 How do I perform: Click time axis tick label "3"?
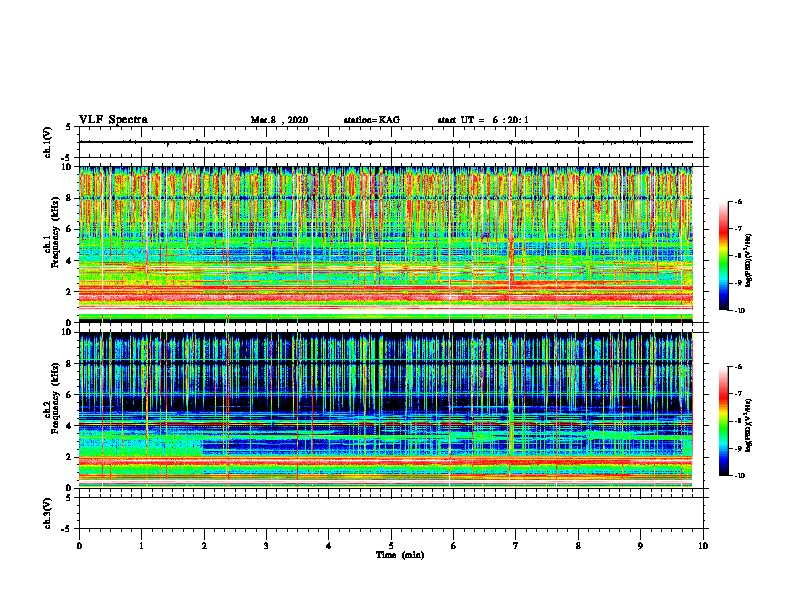tap(266, 546)
